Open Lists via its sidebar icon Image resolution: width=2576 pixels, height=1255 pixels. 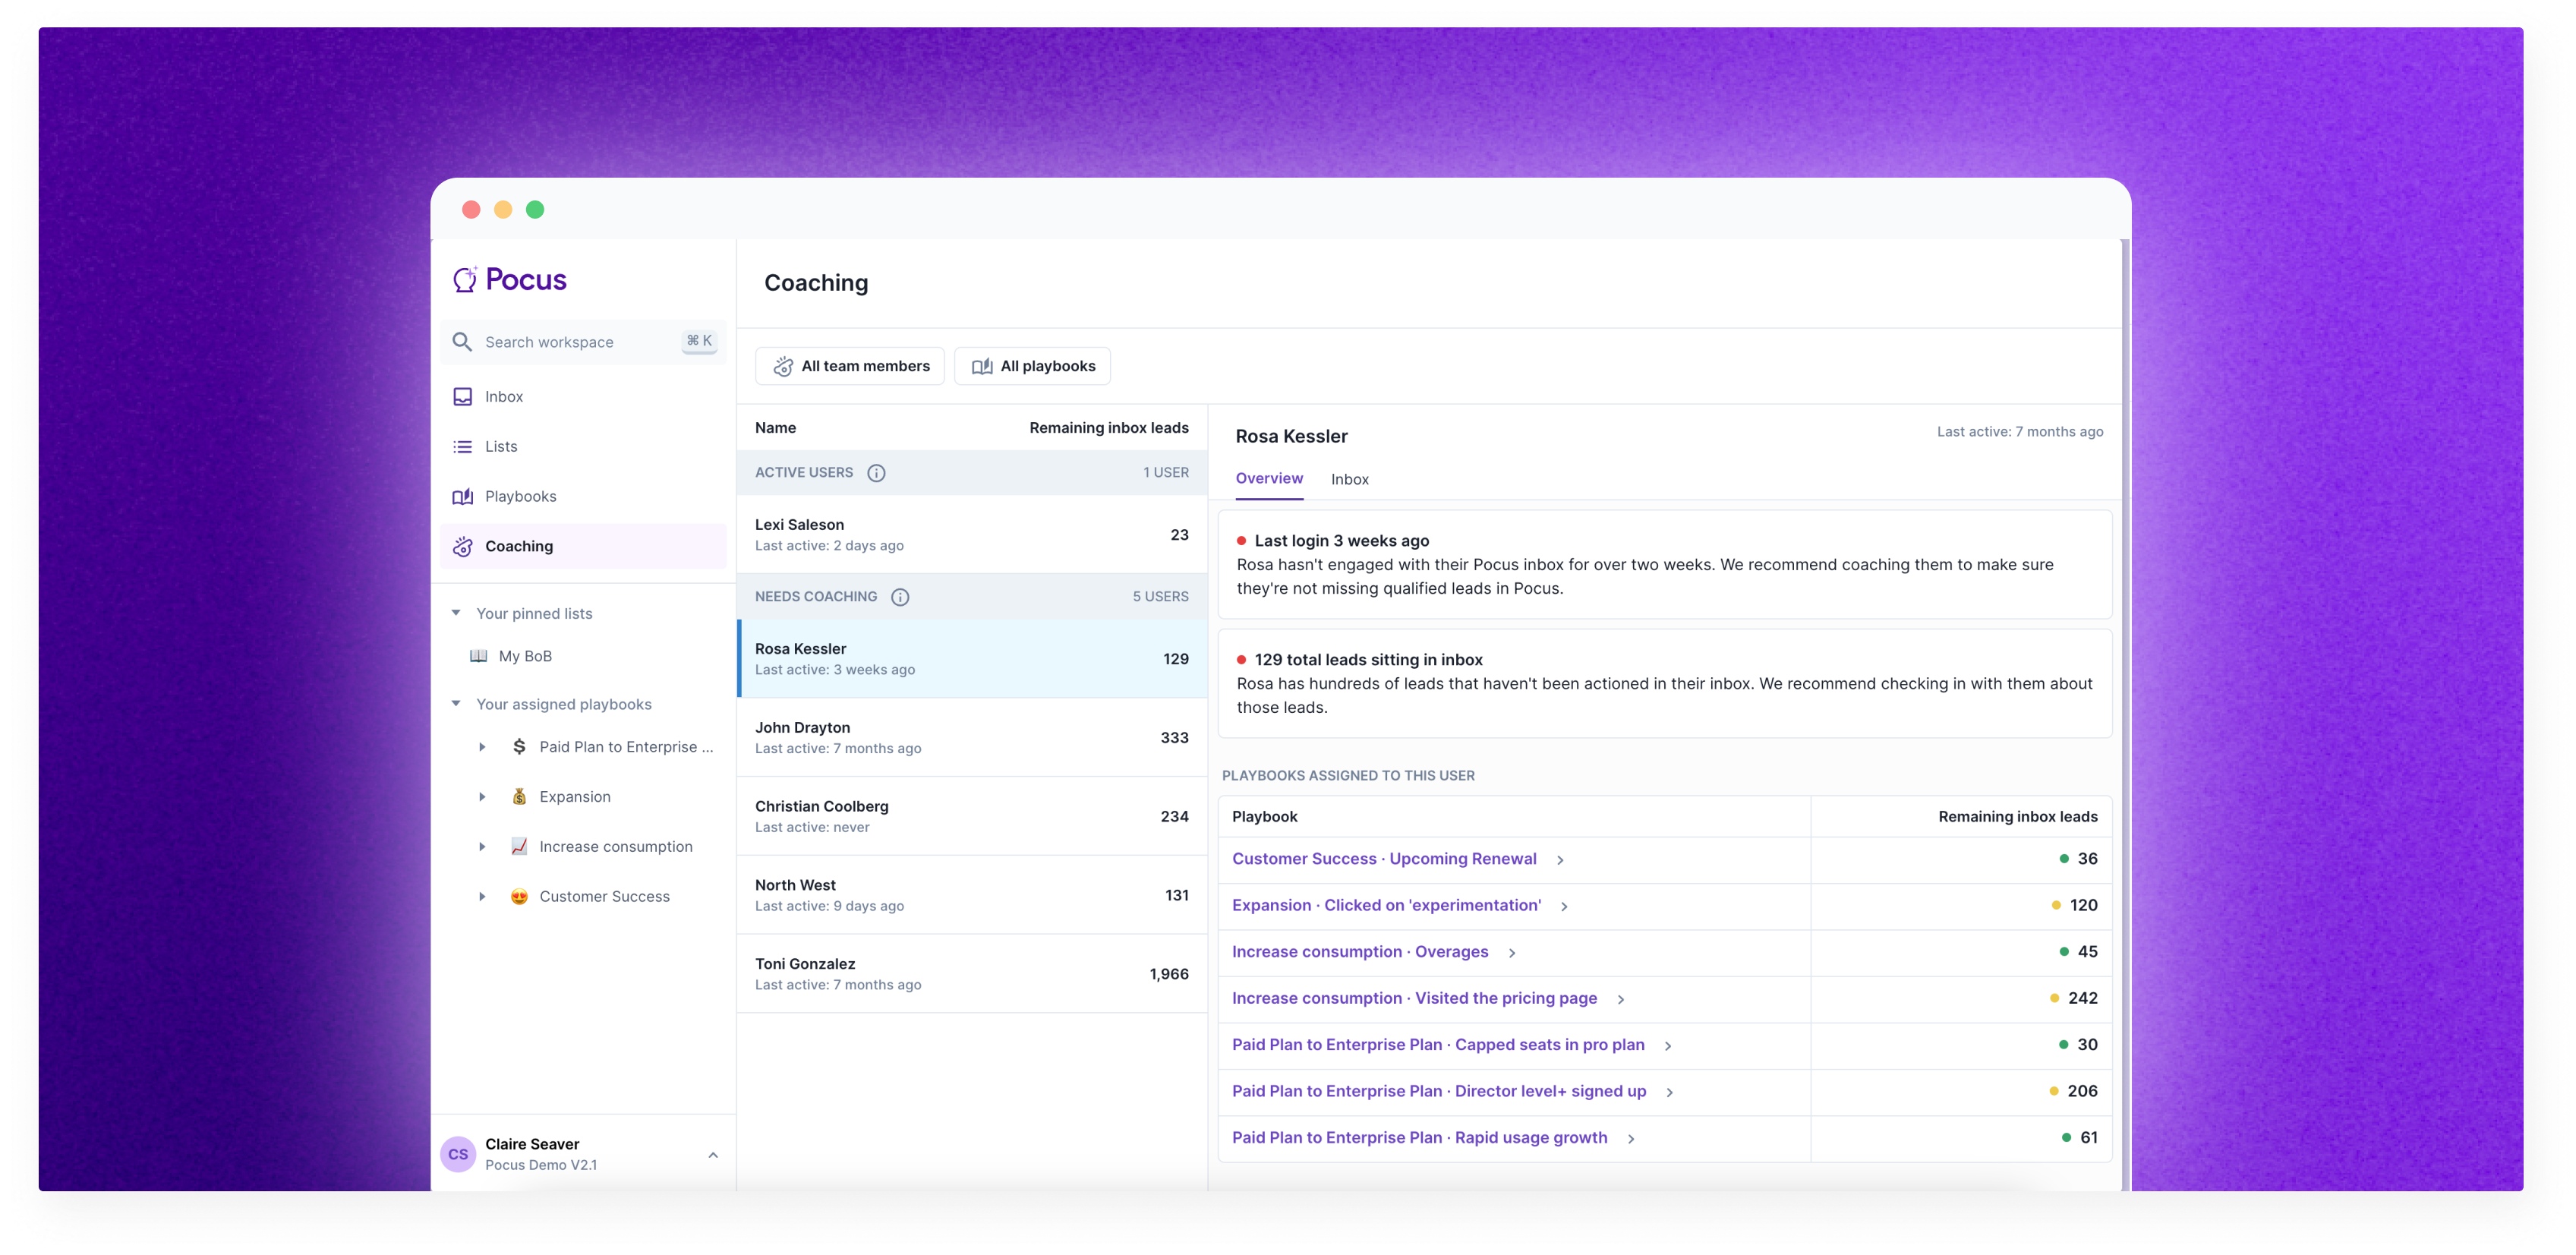click(x=462, y=447)
